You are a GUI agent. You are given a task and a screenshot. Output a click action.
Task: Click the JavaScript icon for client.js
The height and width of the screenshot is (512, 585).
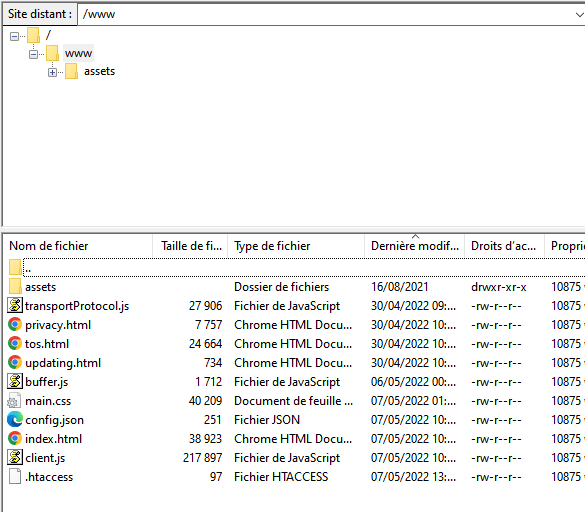(15, 458)
